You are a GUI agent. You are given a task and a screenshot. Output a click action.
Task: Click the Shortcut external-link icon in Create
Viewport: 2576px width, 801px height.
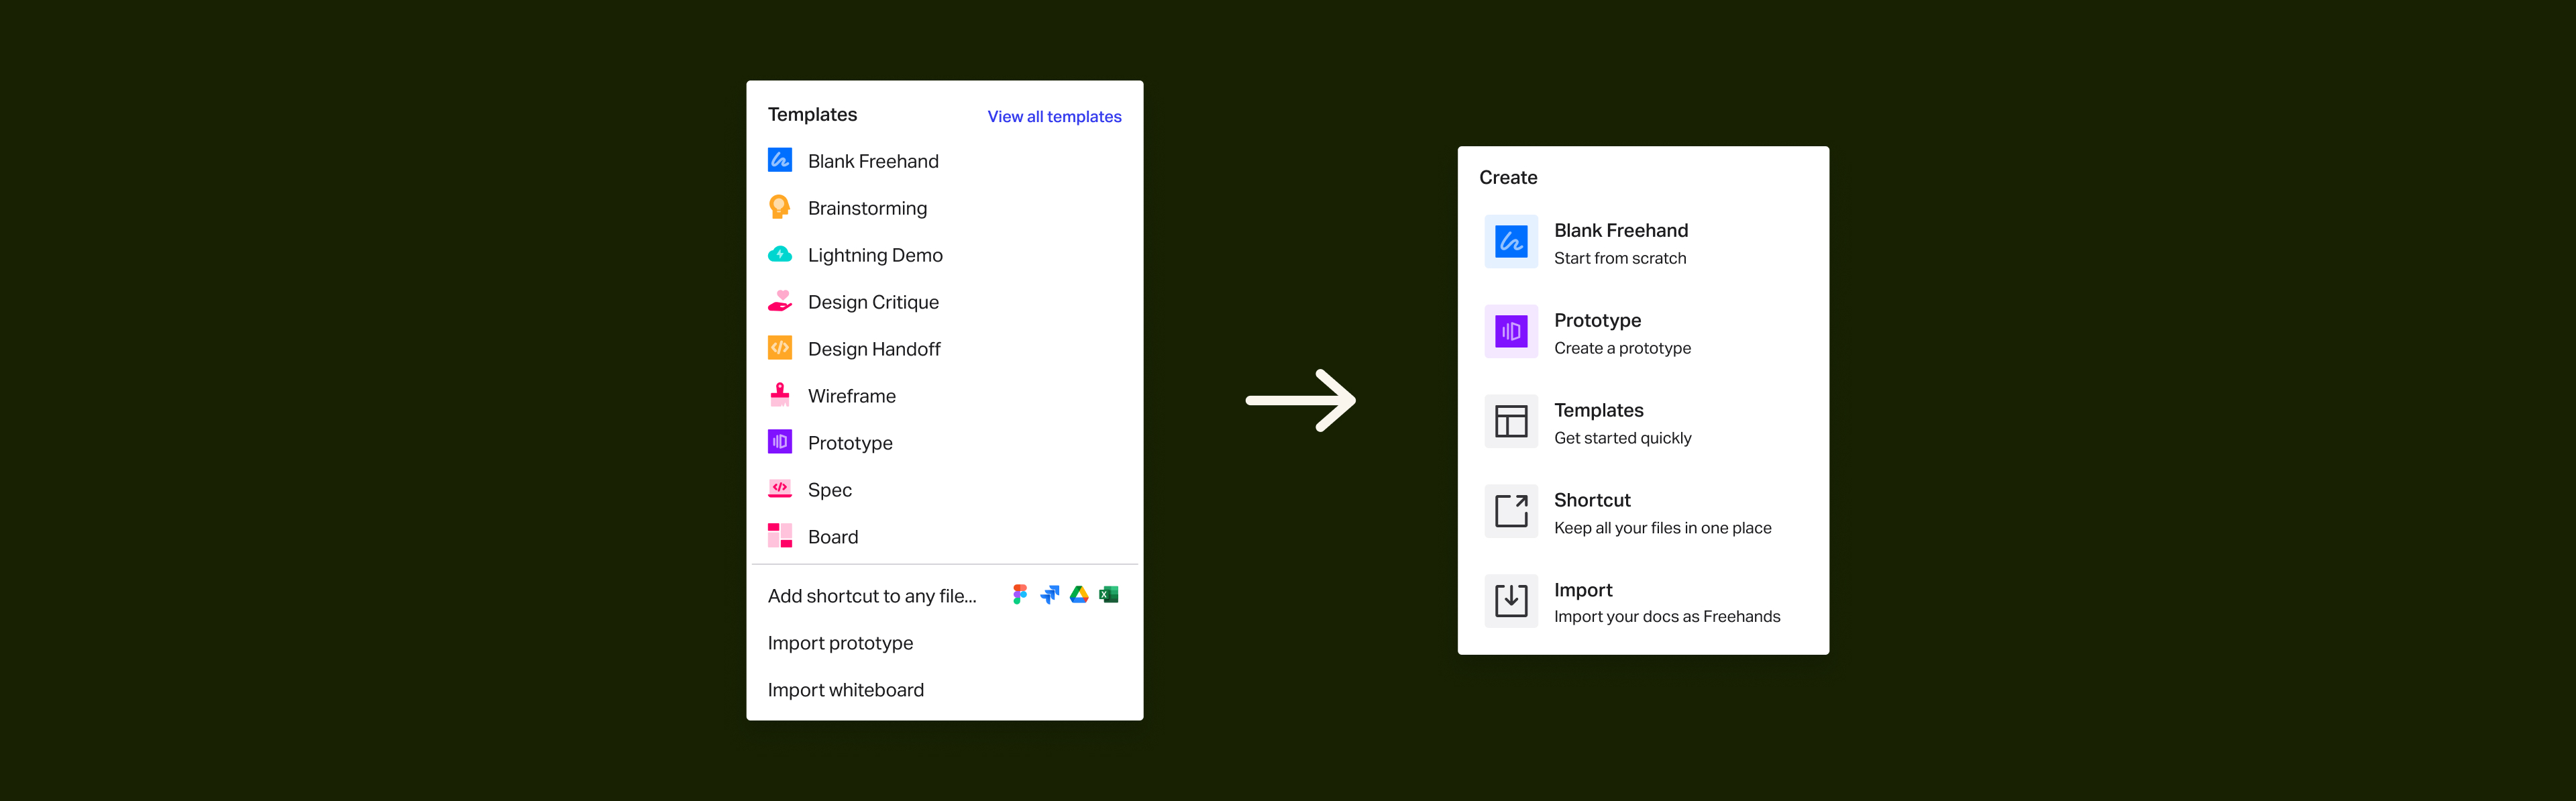click(x=1510, y=511)
